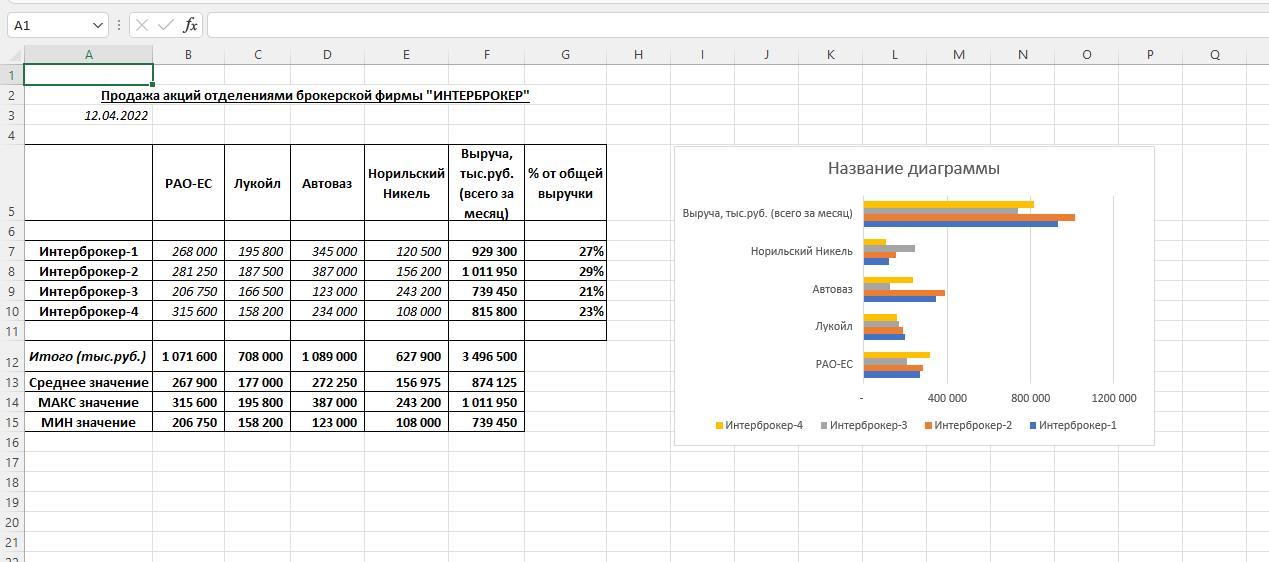Click chart title Название диаграммы
The image size is (1269, 562).
tap(913, 168)
